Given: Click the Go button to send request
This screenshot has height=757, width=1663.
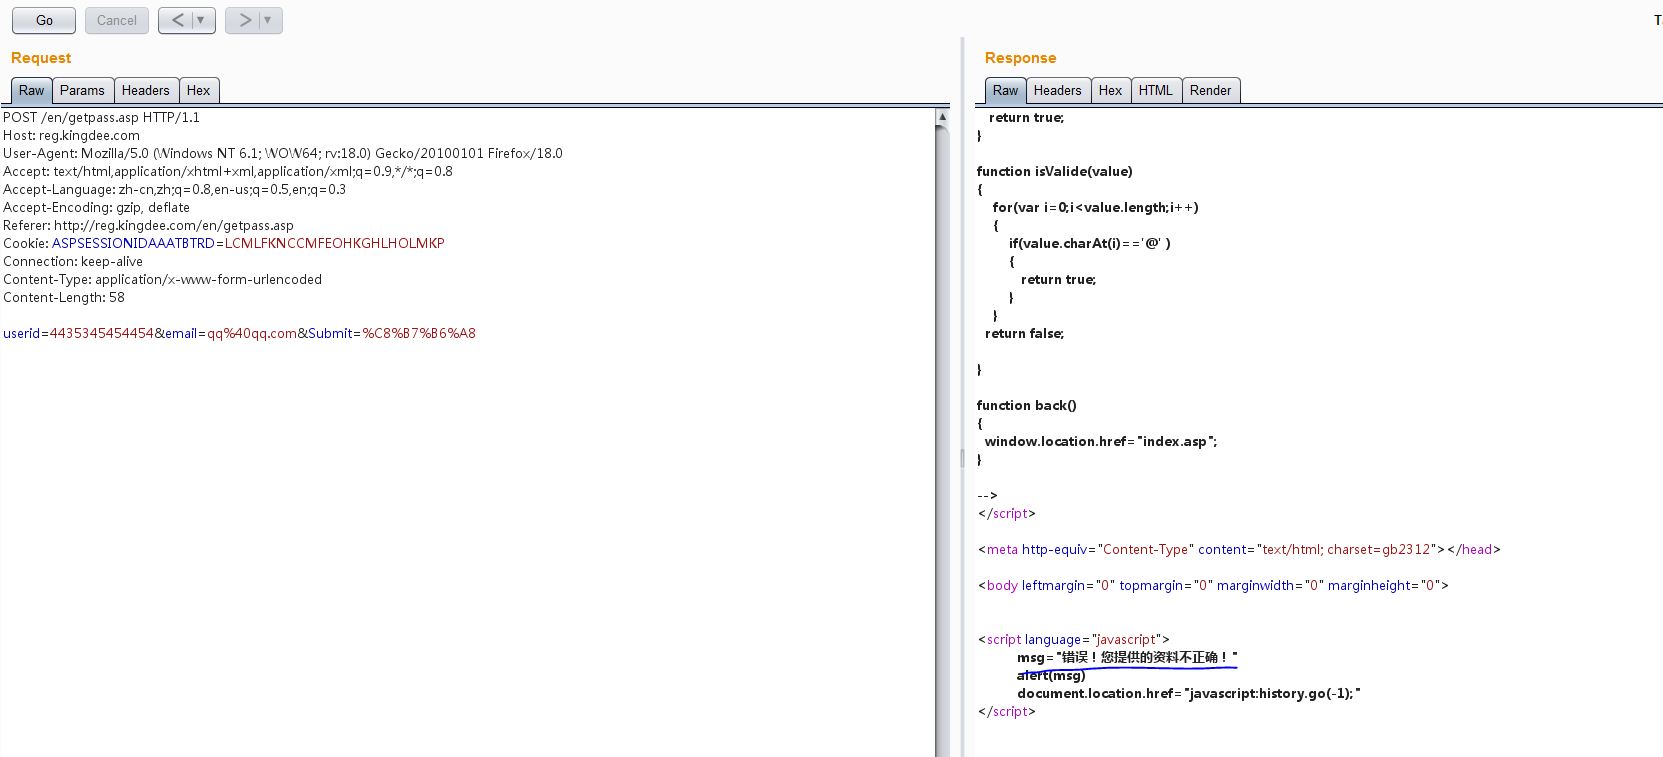Looking at the screenshot, I should [44, 20].
